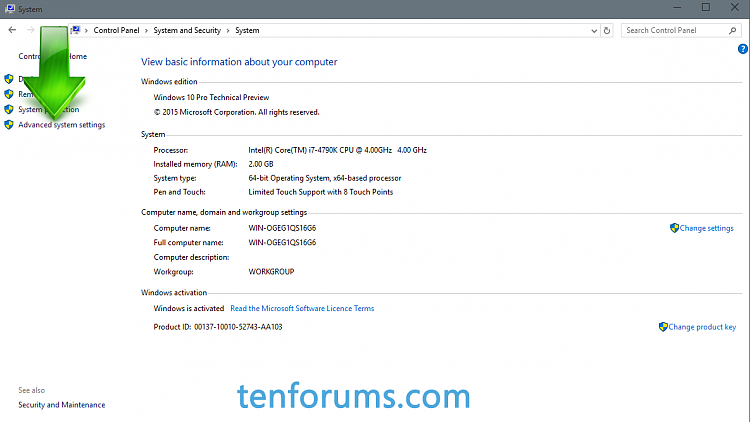Open Change settings for computer name
Screen dimensions: 750x422
point(706,228)
